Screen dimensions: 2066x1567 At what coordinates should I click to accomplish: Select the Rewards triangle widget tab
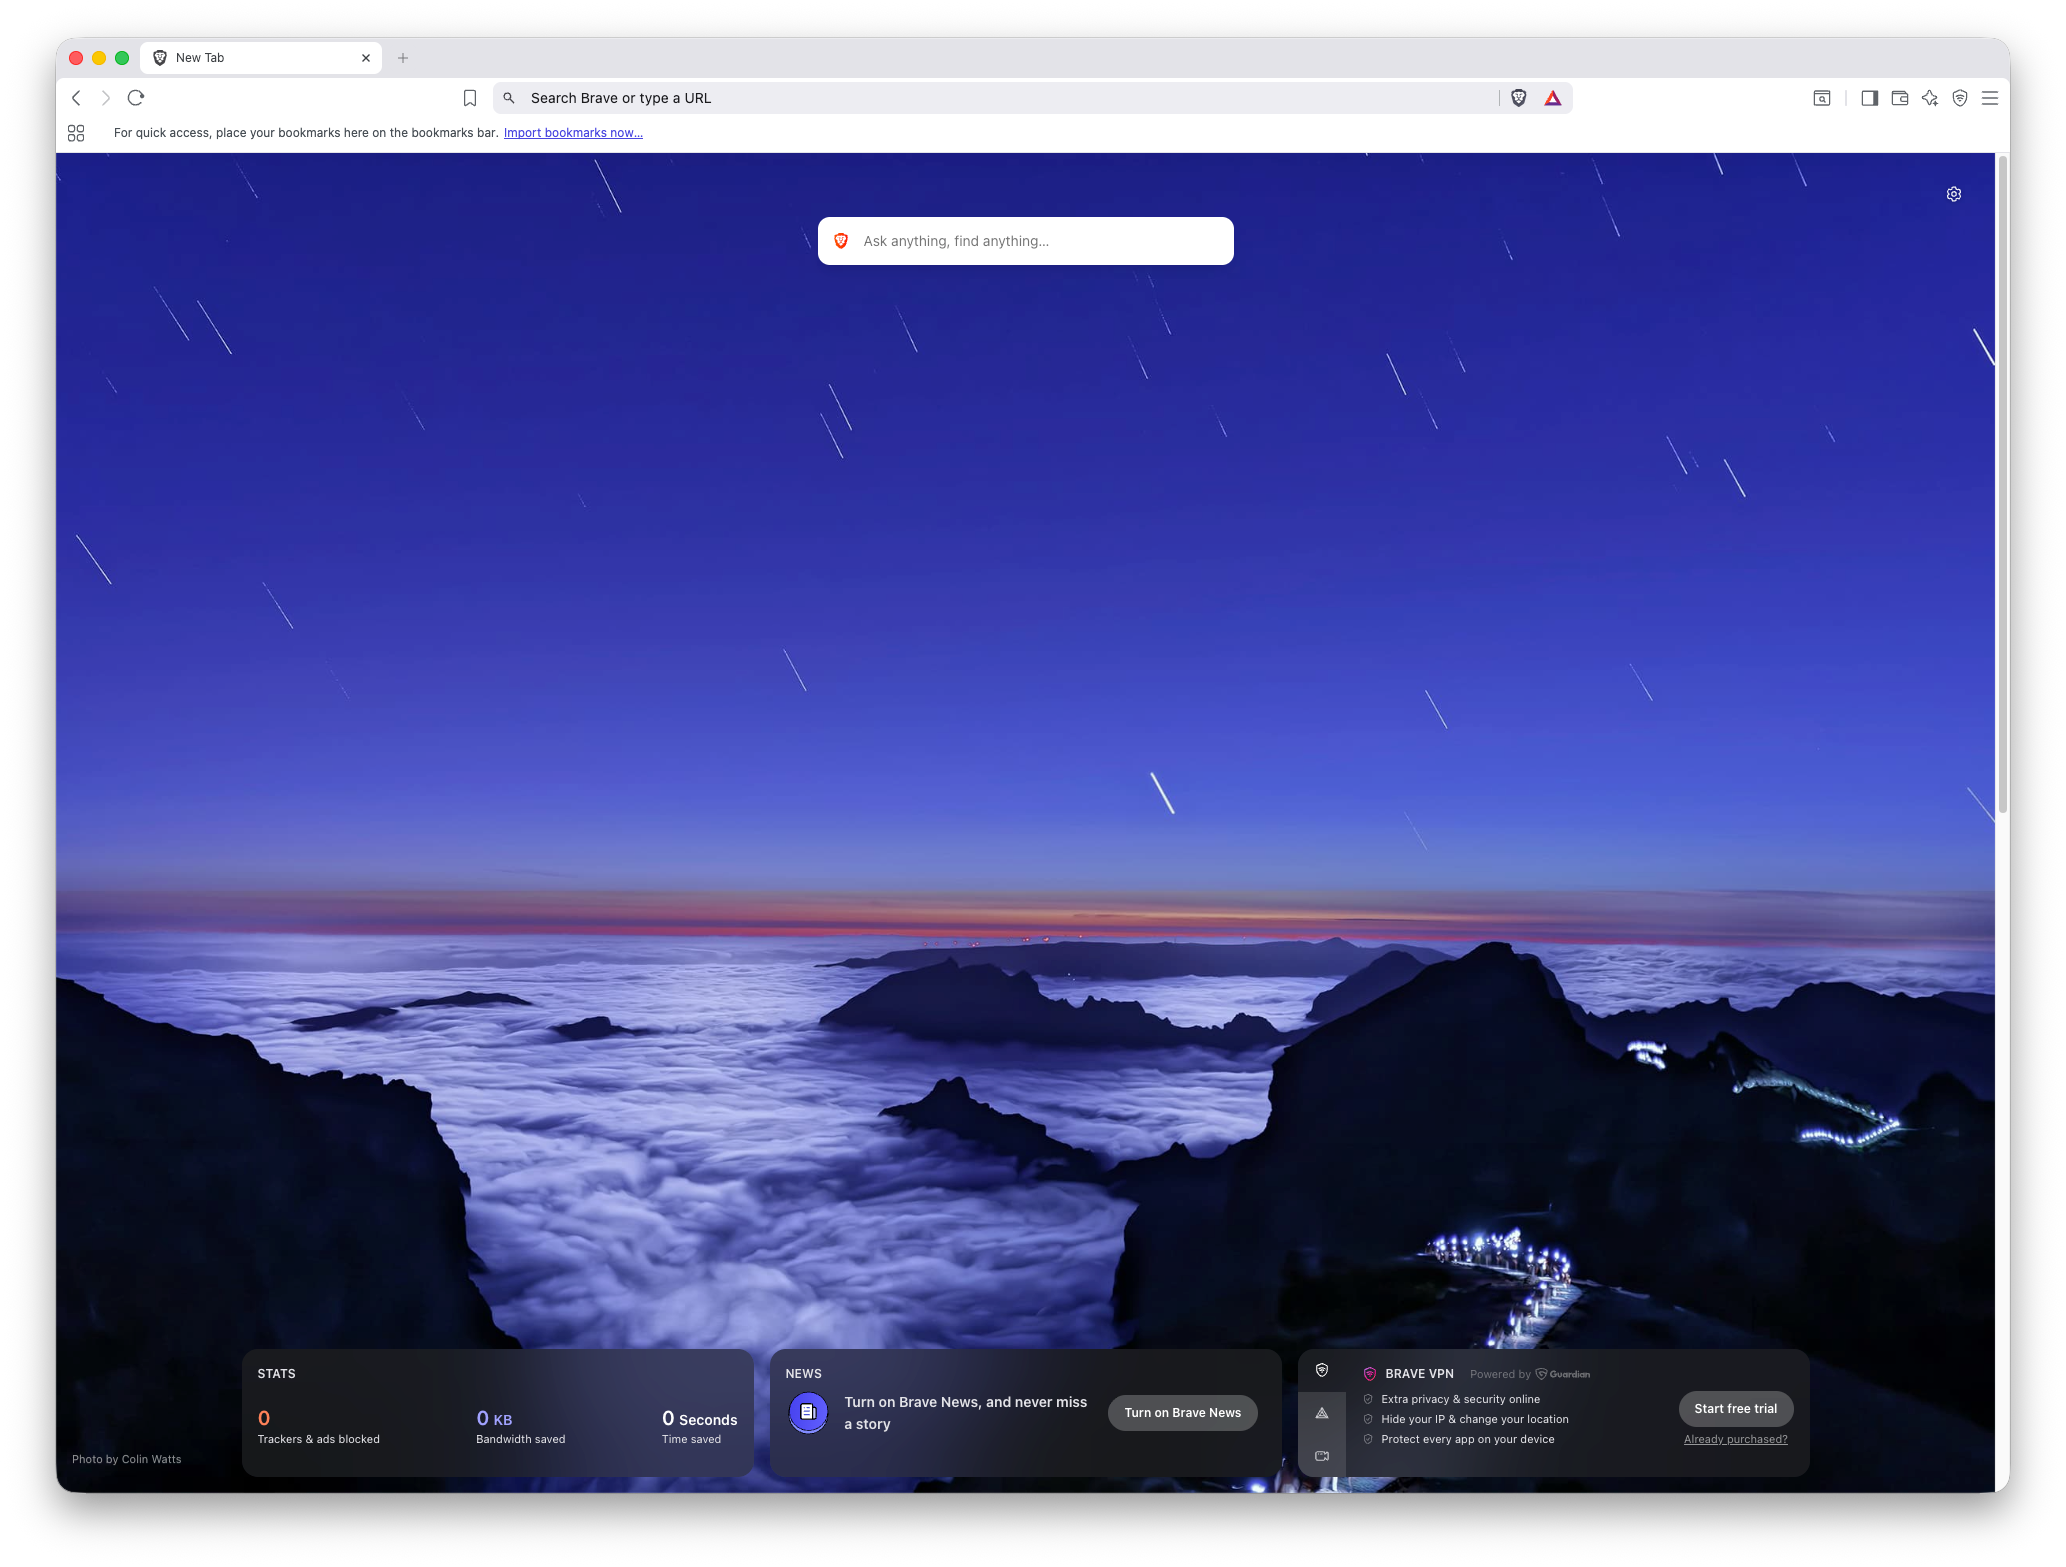tap(1322, 1413)
